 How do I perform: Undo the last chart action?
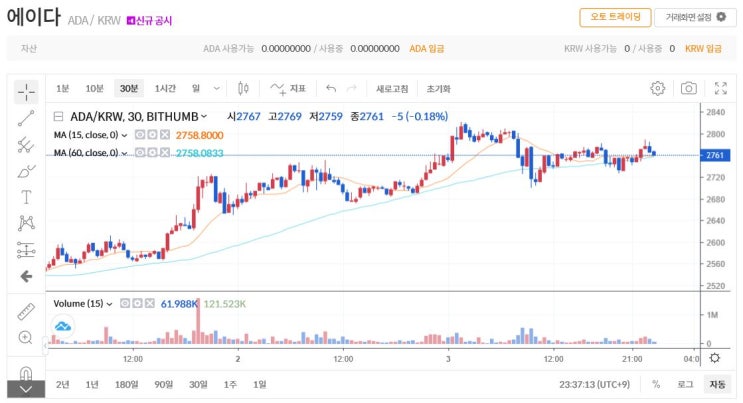[x=331, y=89]
